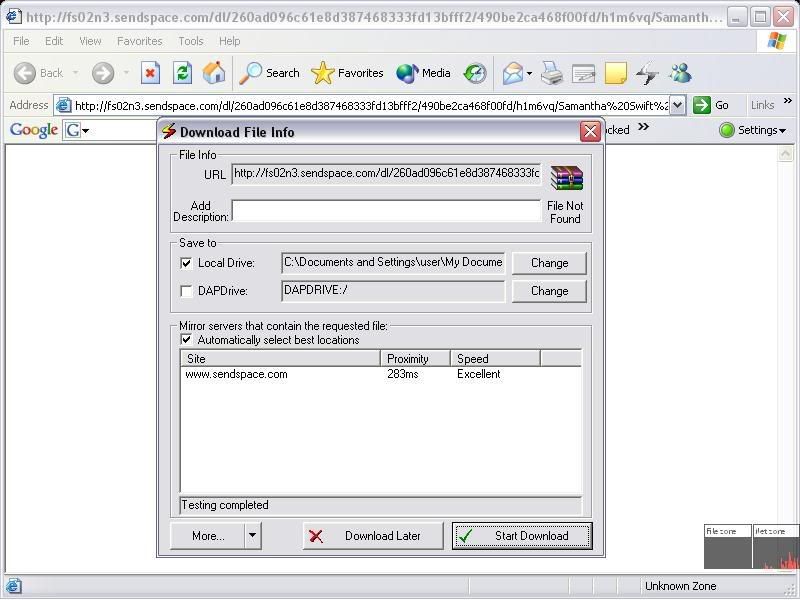Open the Media panel from toolbar
Viewport: 800px width, 600px height.
point(423,73)
